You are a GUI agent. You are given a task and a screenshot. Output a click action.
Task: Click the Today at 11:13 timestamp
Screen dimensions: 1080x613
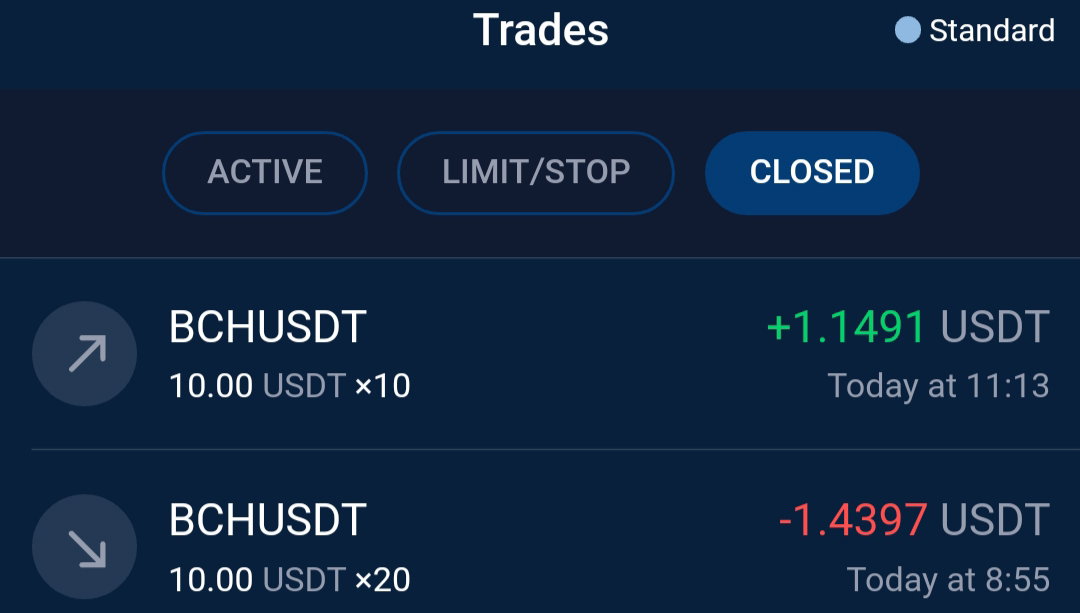click(938, 386)
